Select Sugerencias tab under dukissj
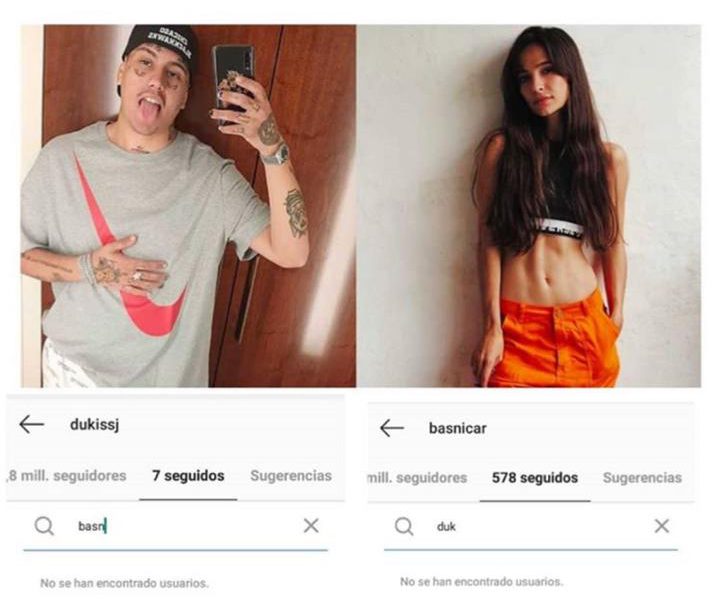Viewport: 720px width, 614px height. coord(291,476)
